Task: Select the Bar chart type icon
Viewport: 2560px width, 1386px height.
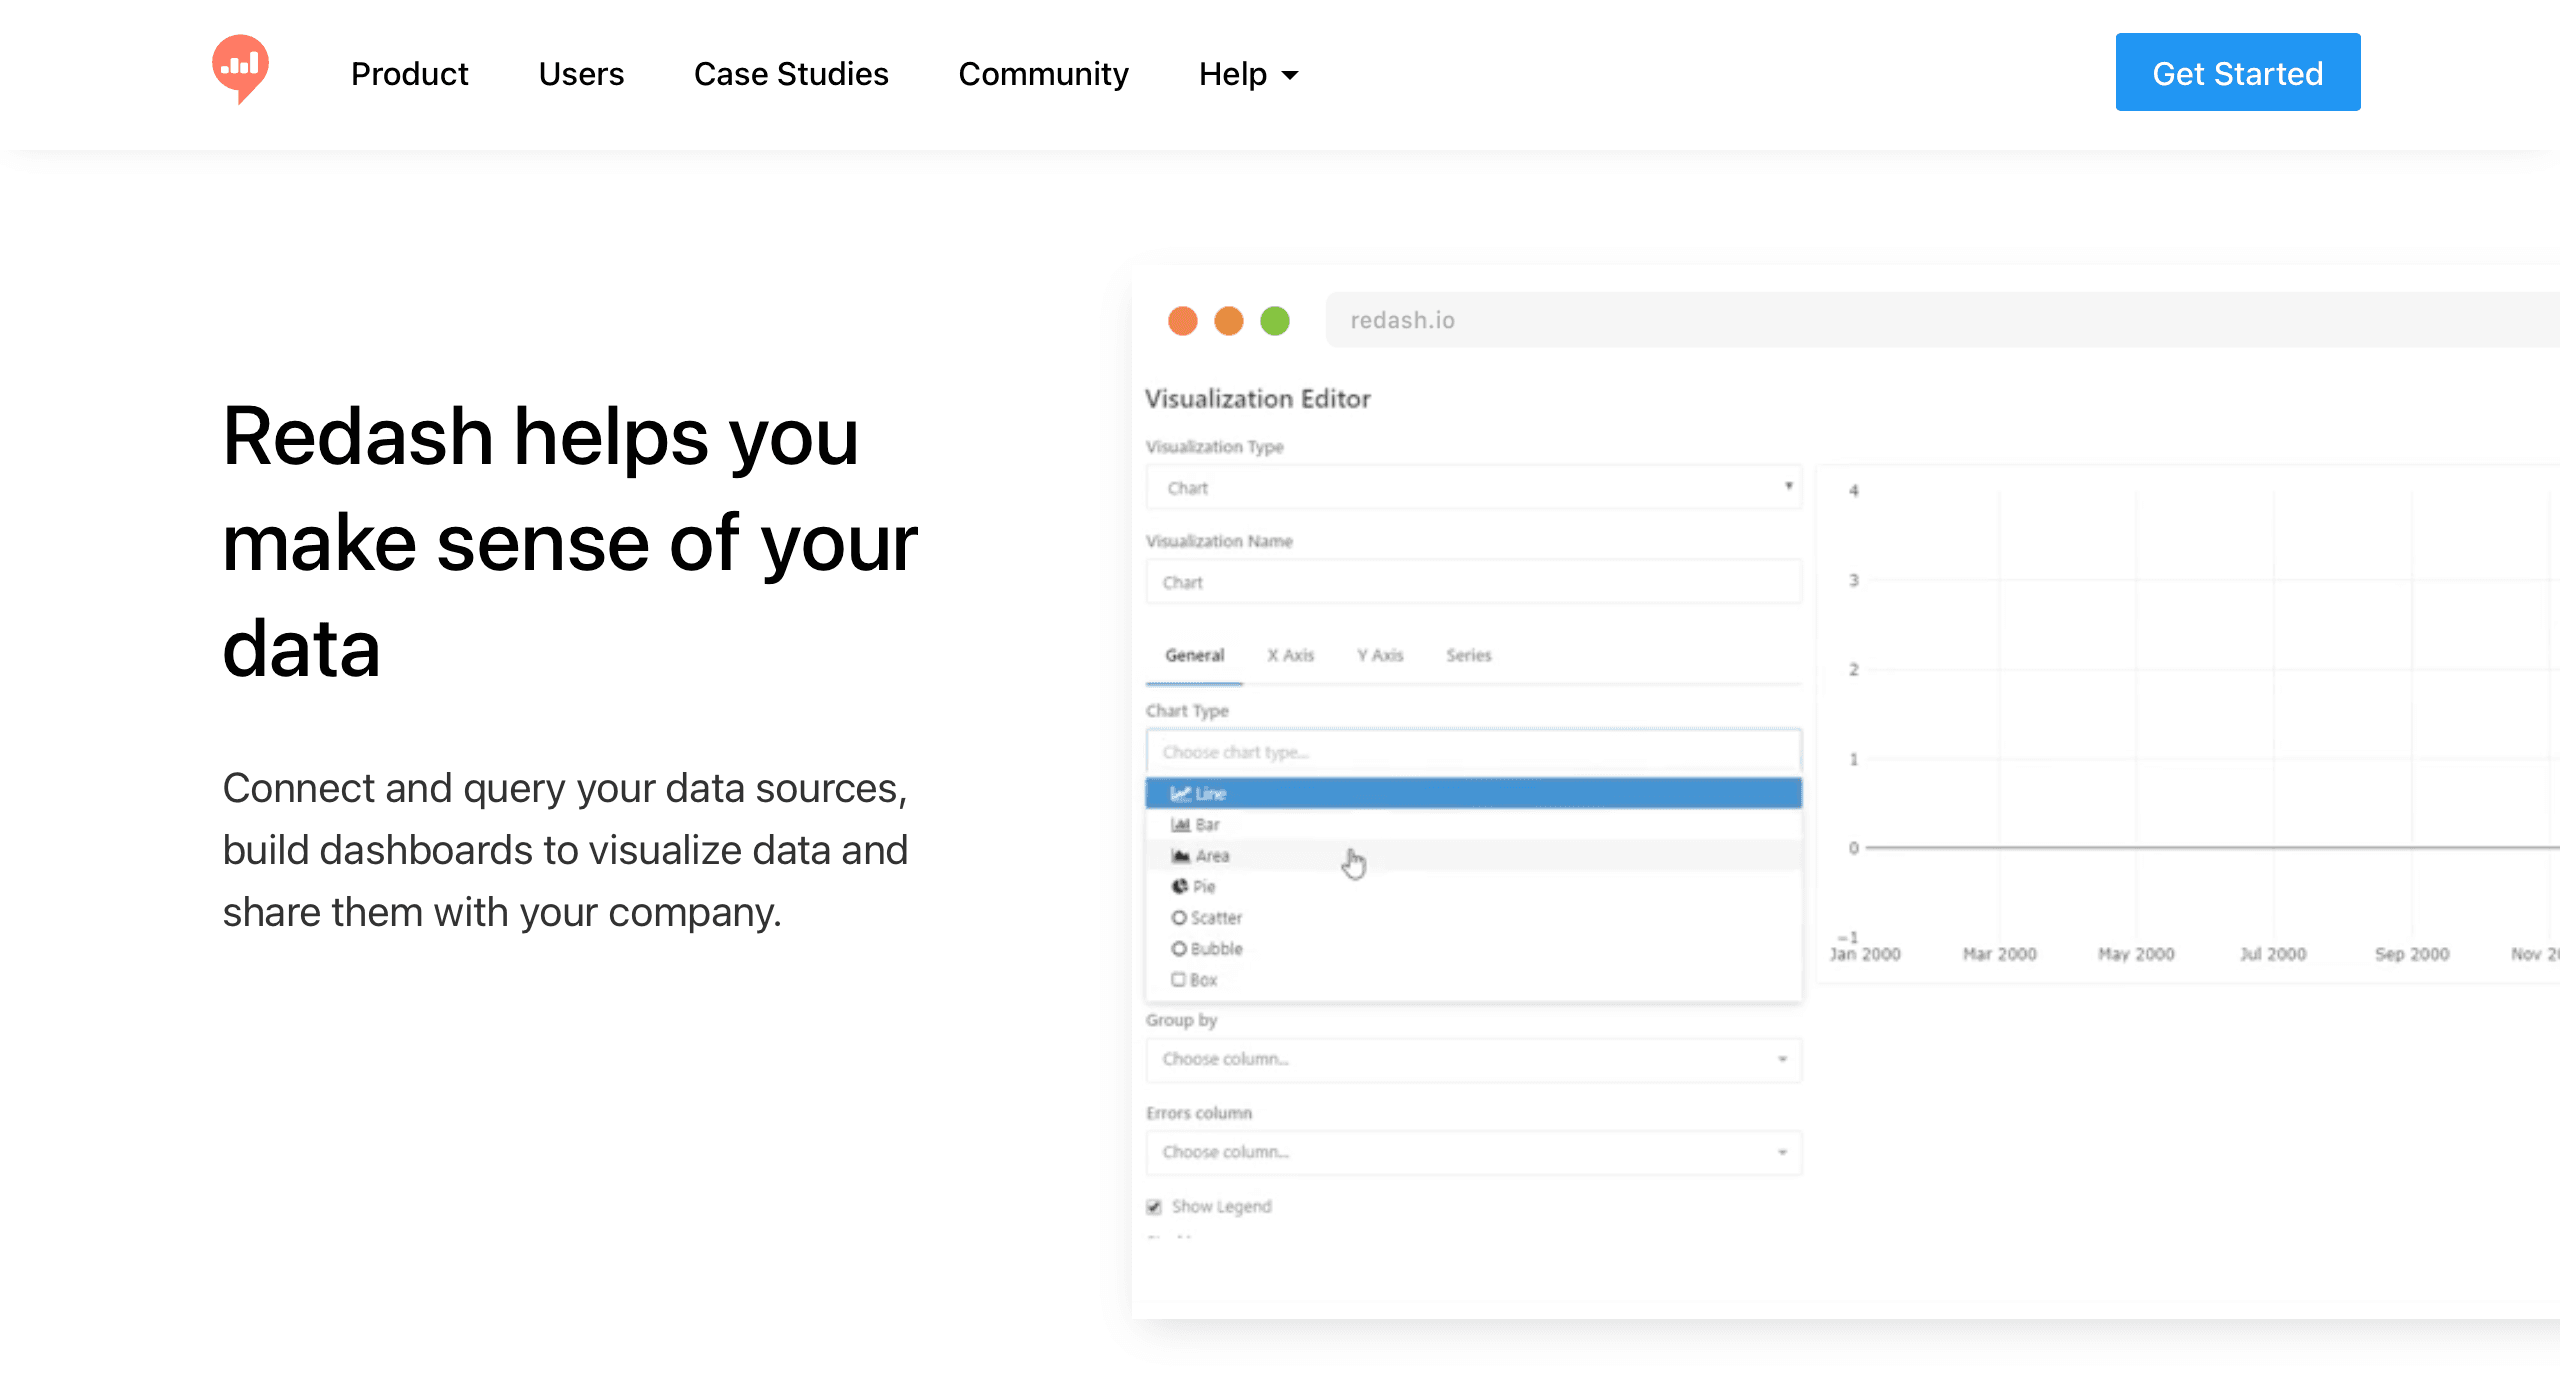Action: tap(1181, 824)
